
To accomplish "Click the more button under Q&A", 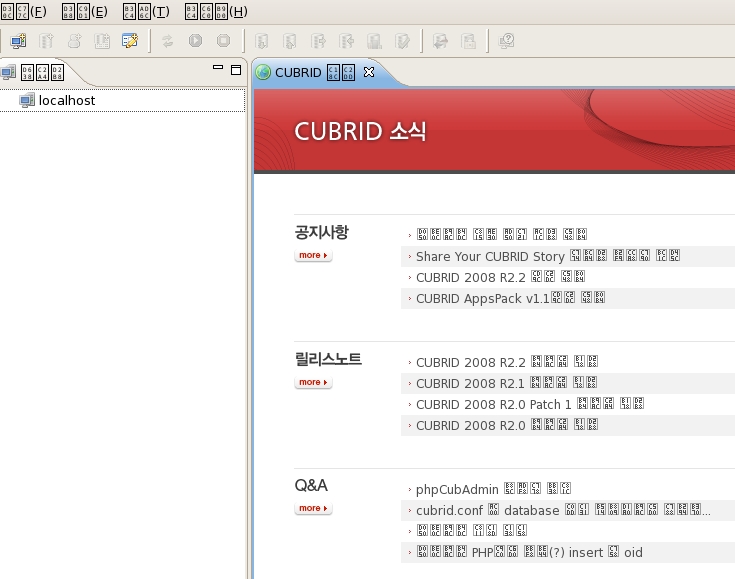I will [x=313, y=508].
